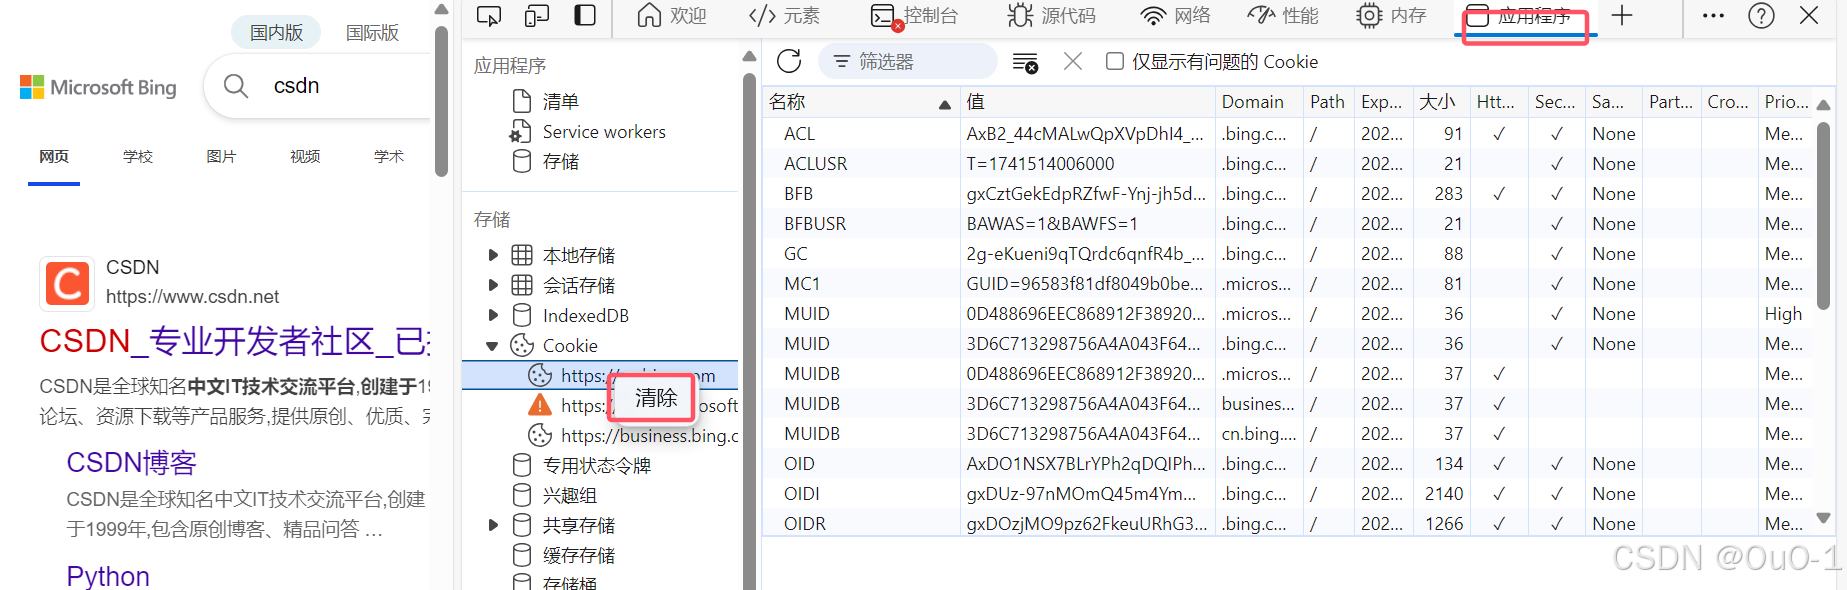The image size is (1847, 590).
Task: Click the value BAWAS=1&BAWFS=1
Action: pyautogui.click(x=1052, y=224)
